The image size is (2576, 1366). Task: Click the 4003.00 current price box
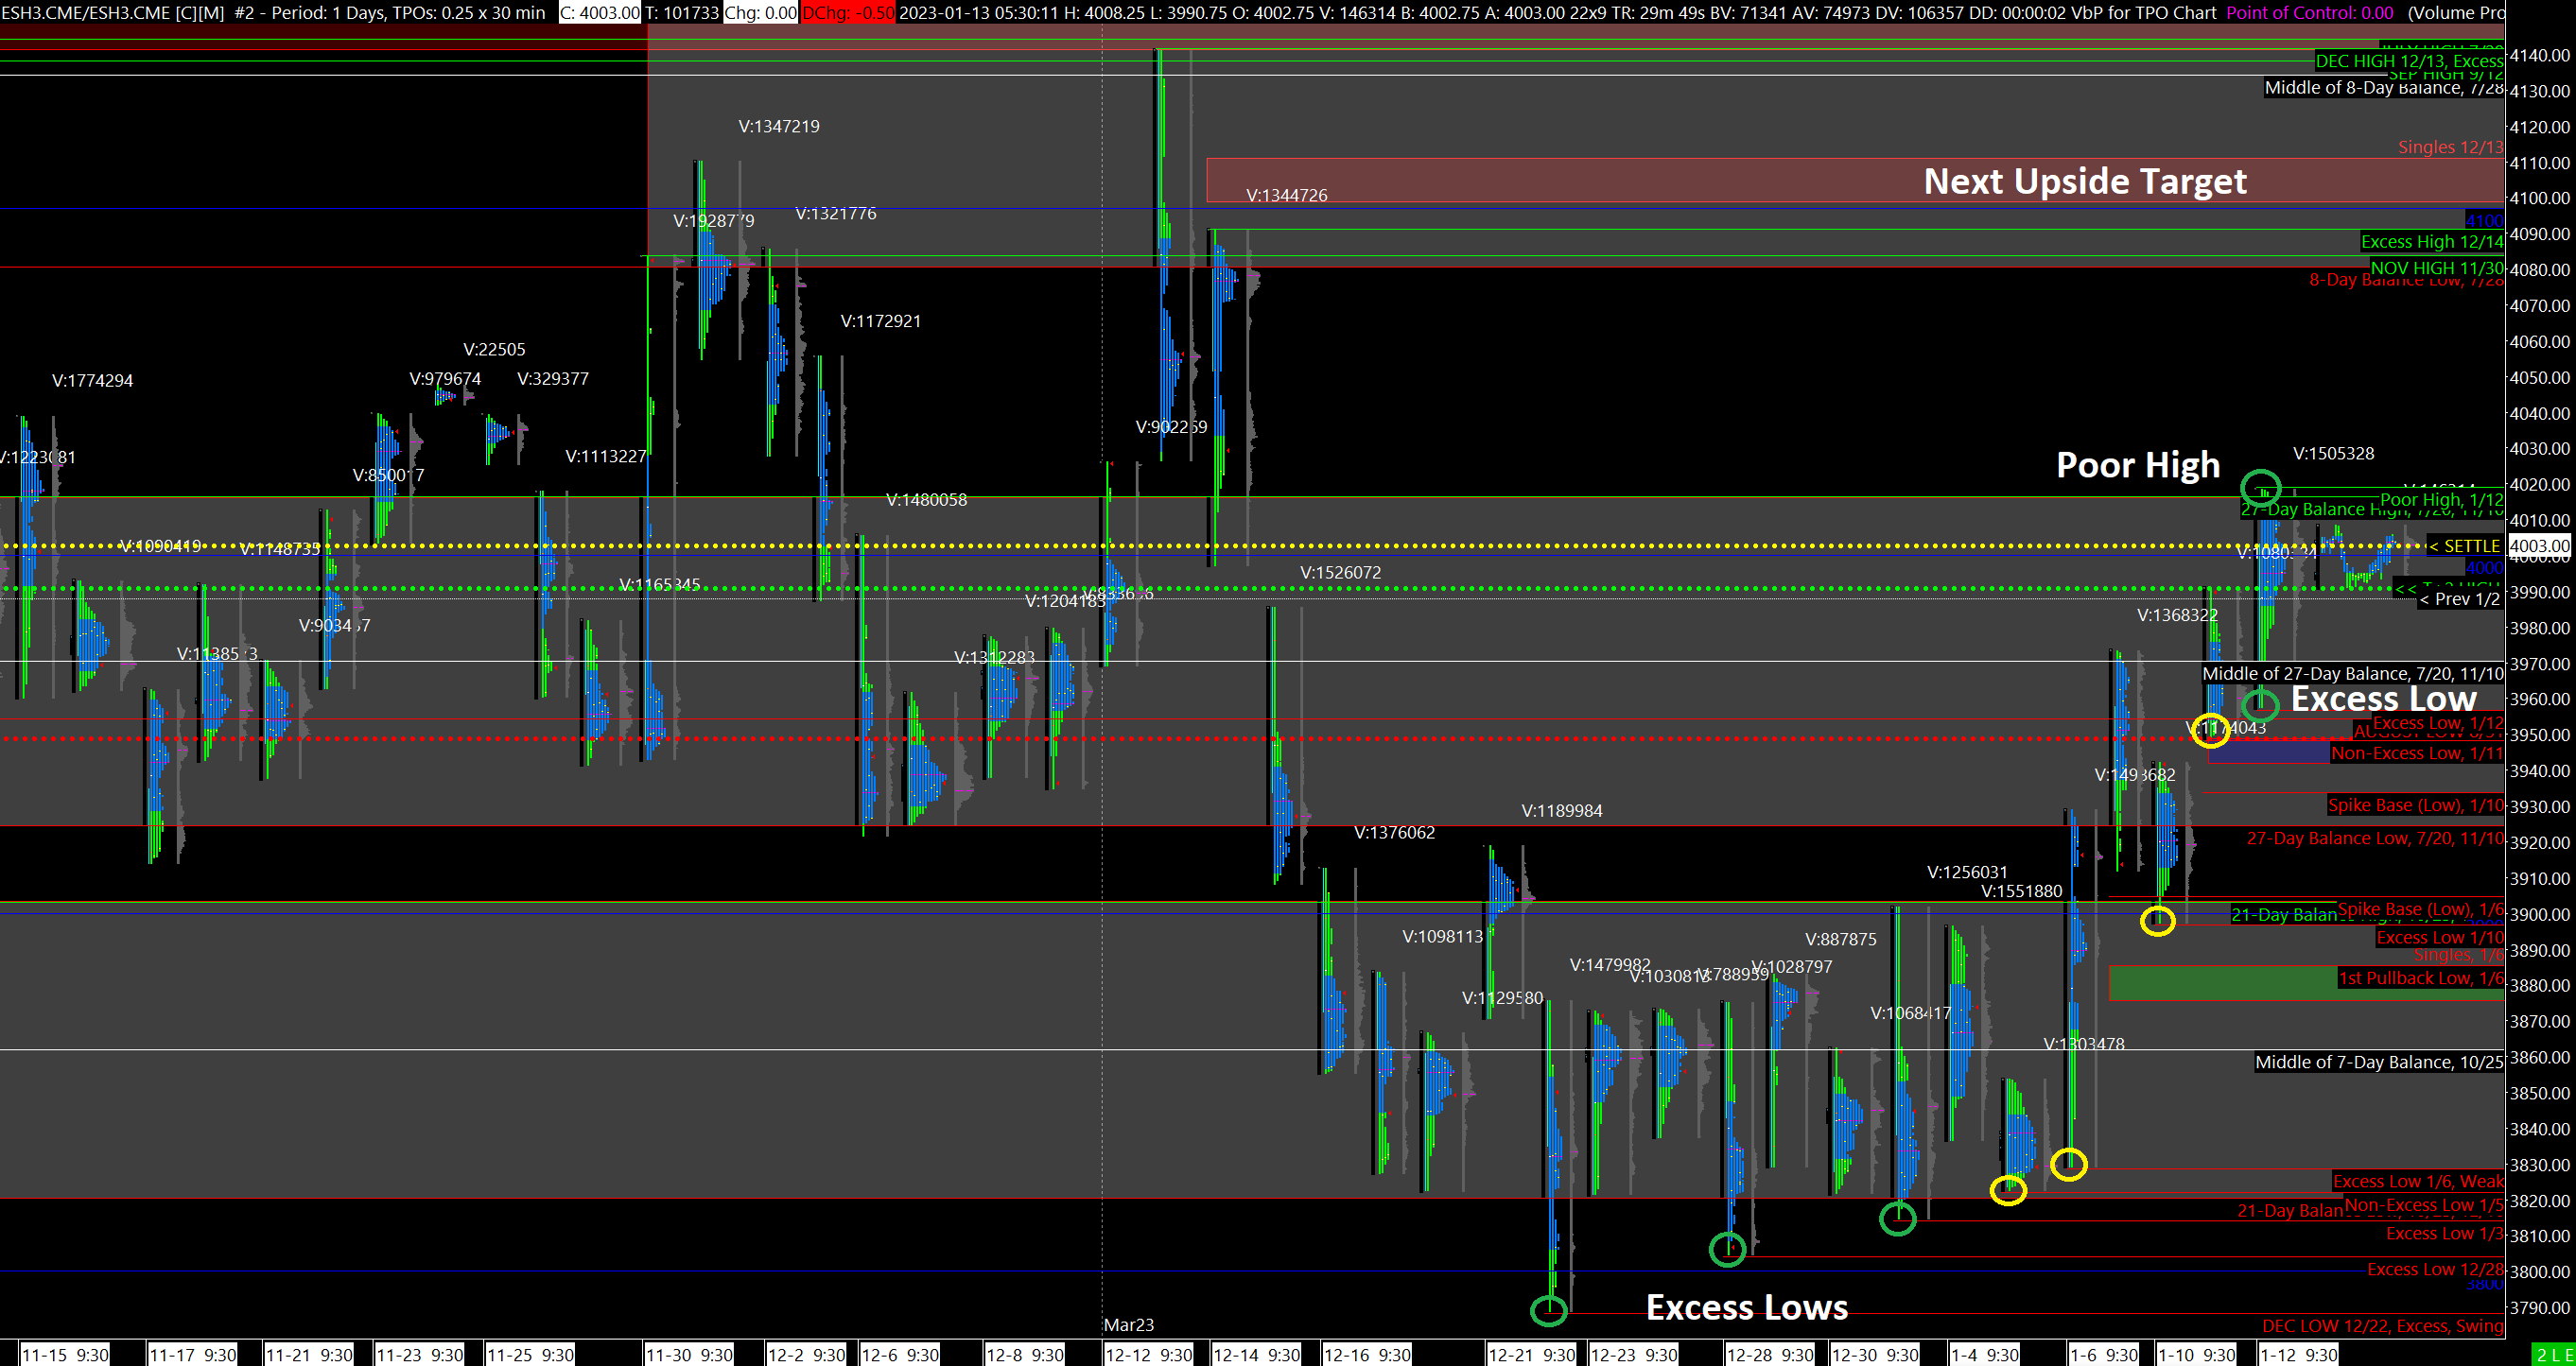coord(2538,546)
